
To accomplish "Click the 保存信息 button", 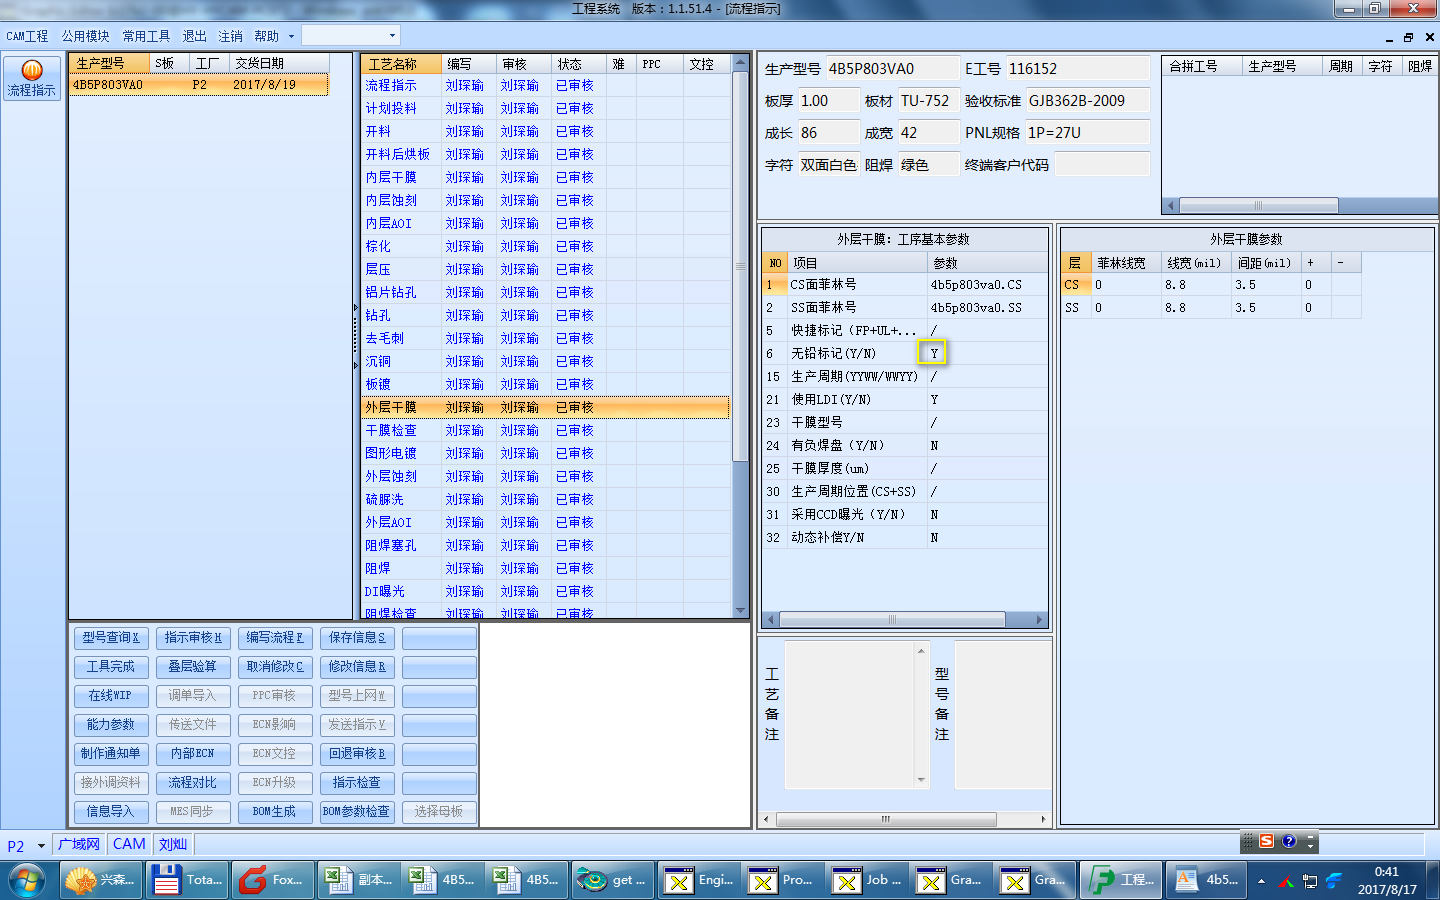I will pyautogui.click(x=357, y=638).
